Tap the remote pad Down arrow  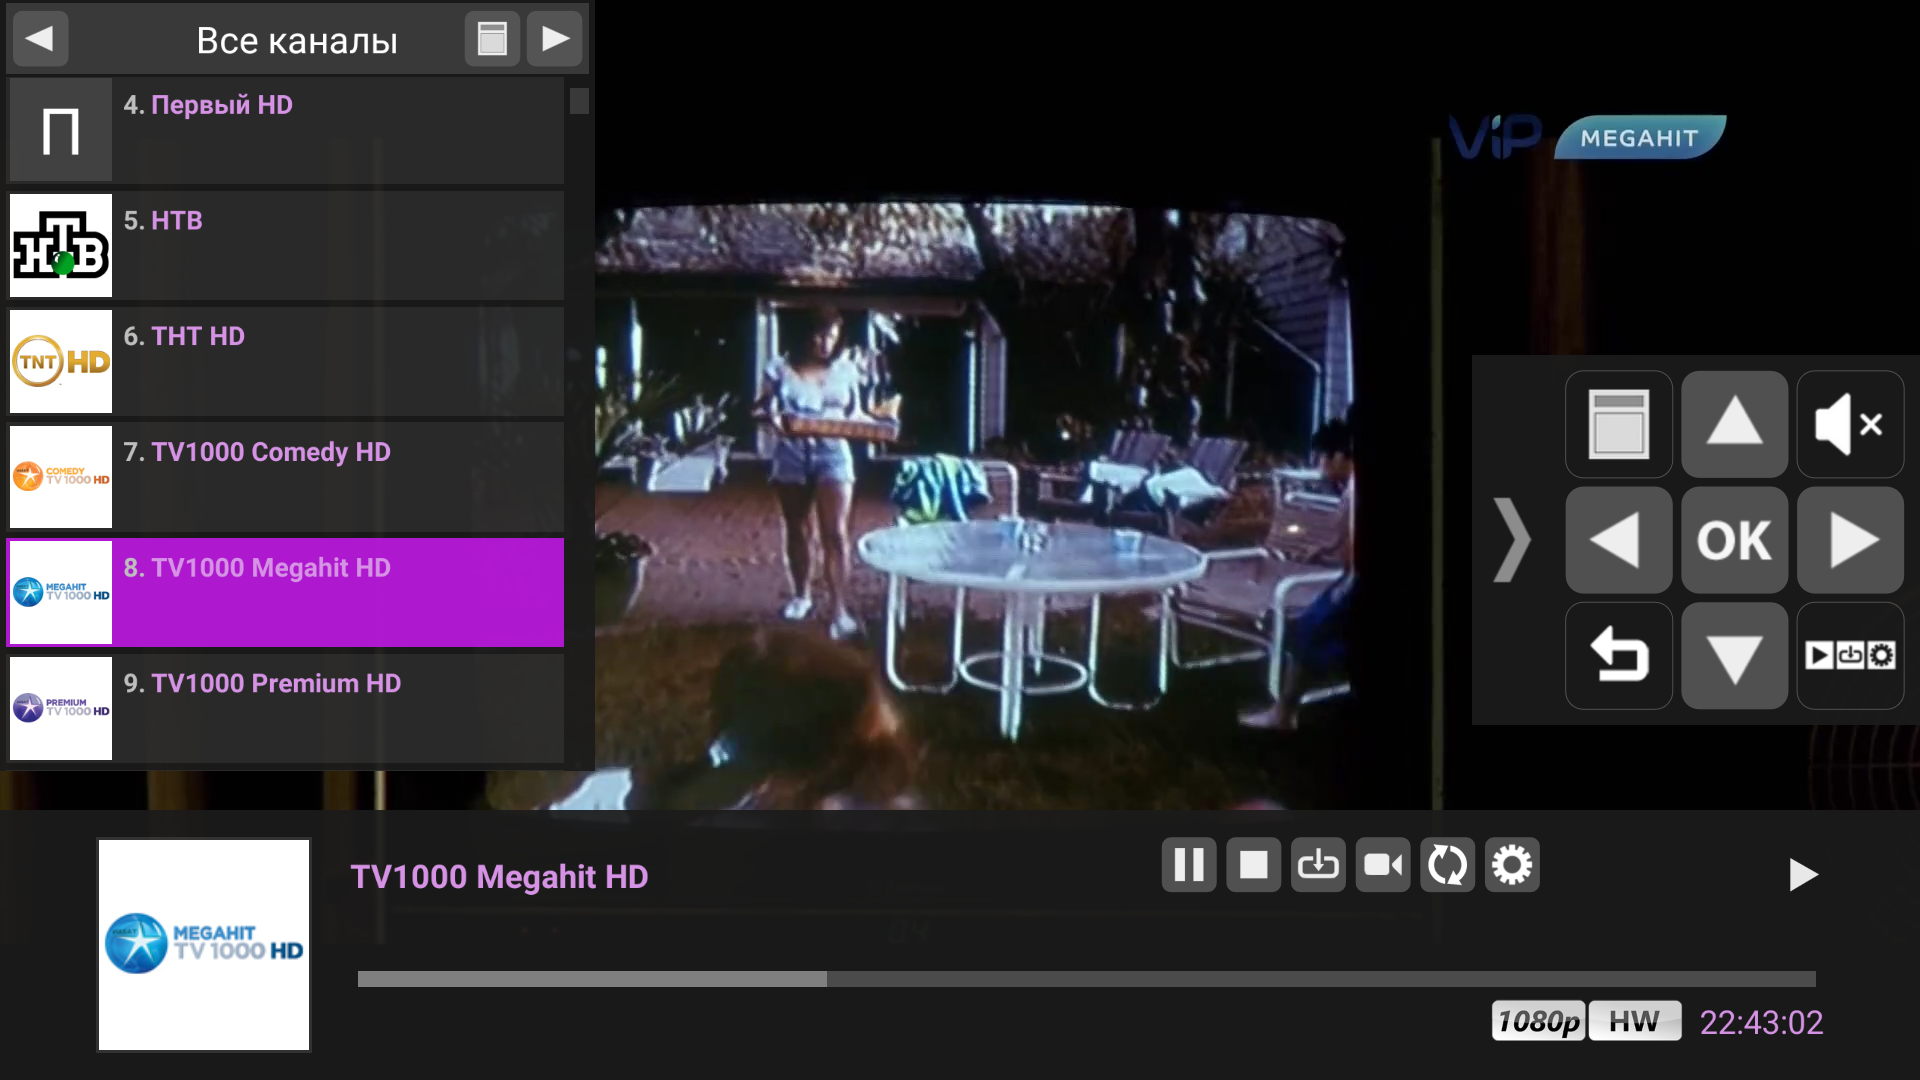coord(1734,656)
